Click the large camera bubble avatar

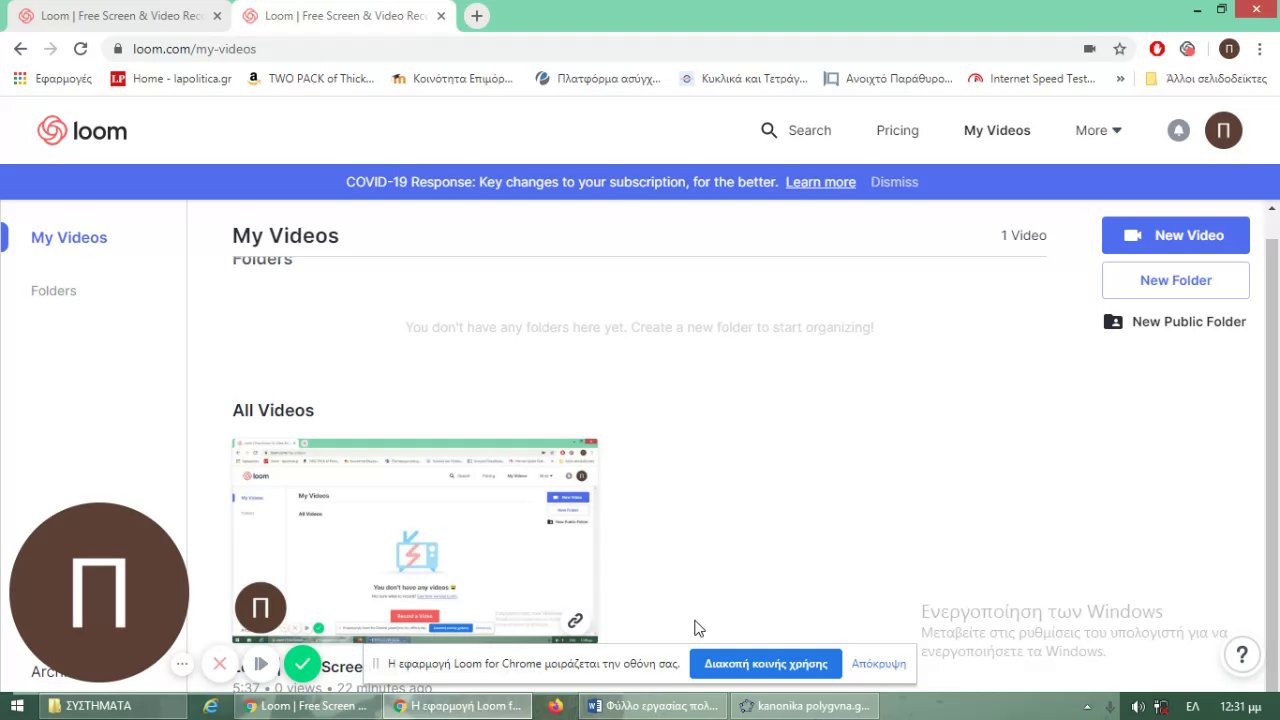(x=99, y=592)
